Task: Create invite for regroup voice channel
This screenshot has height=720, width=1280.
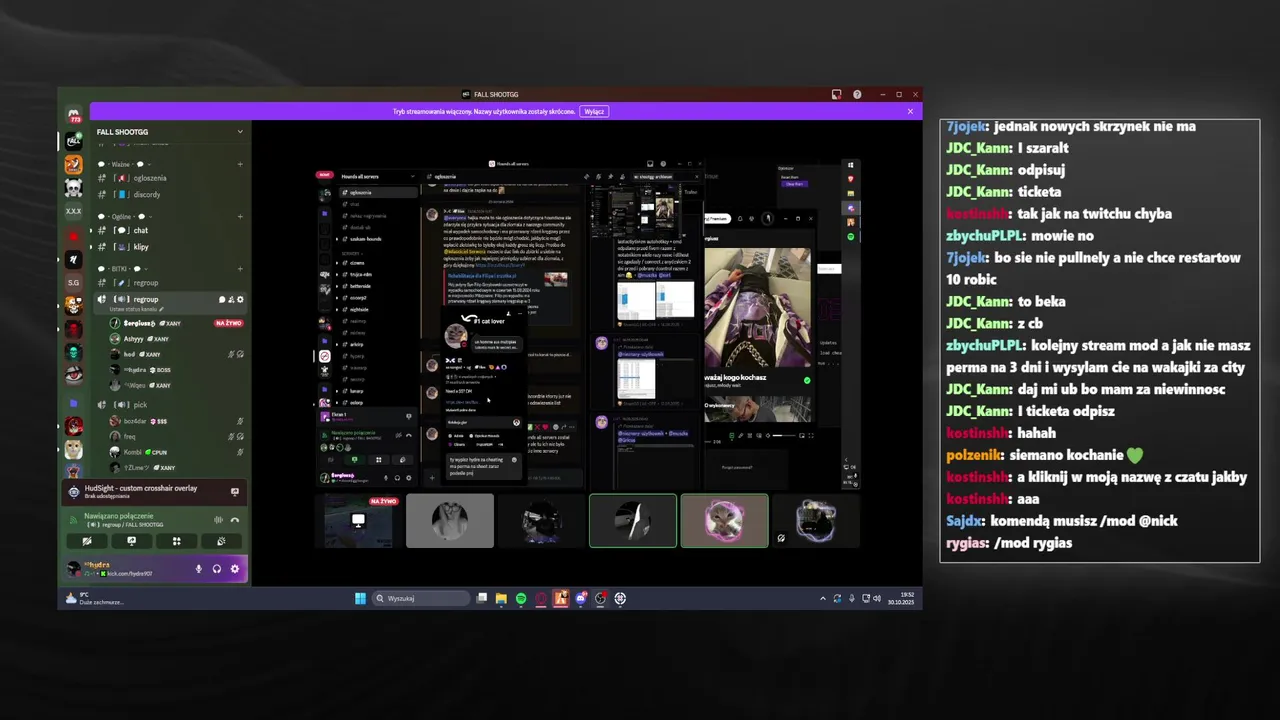Action: (231, 299)
